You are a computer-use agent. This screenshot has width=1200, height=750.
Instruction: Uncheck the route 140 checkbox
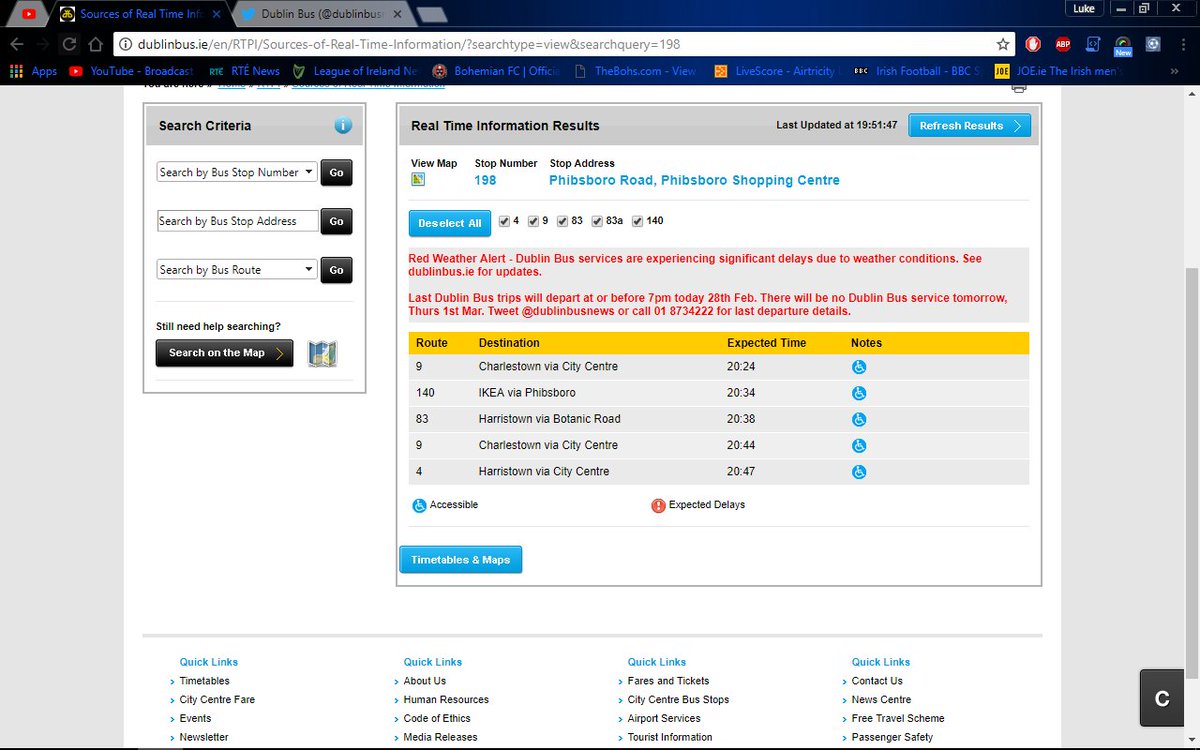[x=638, y=221]
